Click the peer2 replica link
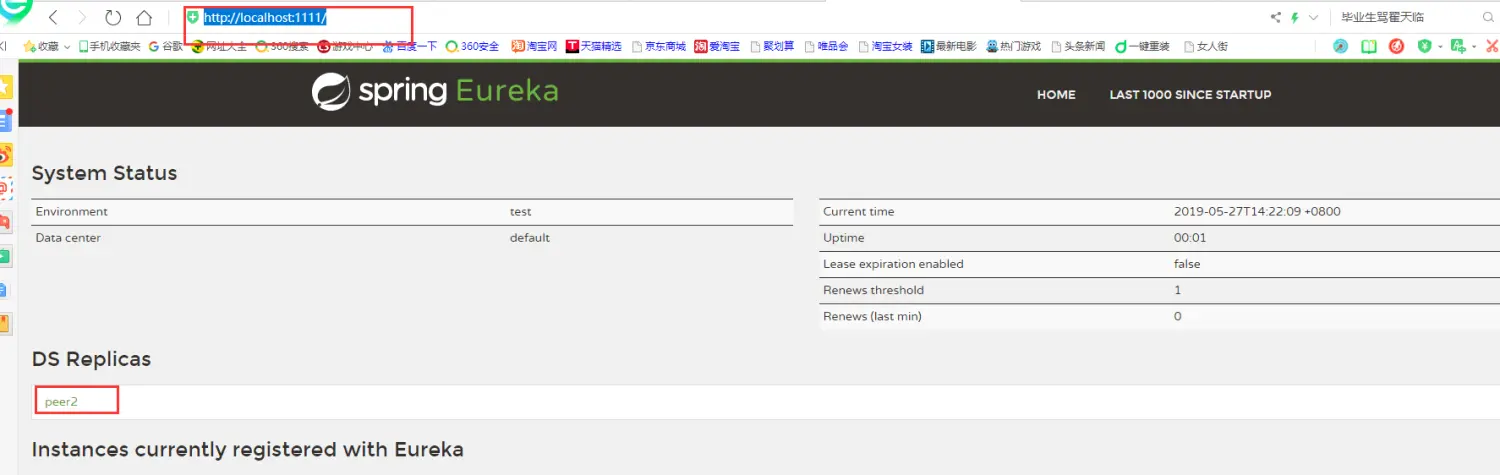 pyautogui.click(x=61, y=401)
